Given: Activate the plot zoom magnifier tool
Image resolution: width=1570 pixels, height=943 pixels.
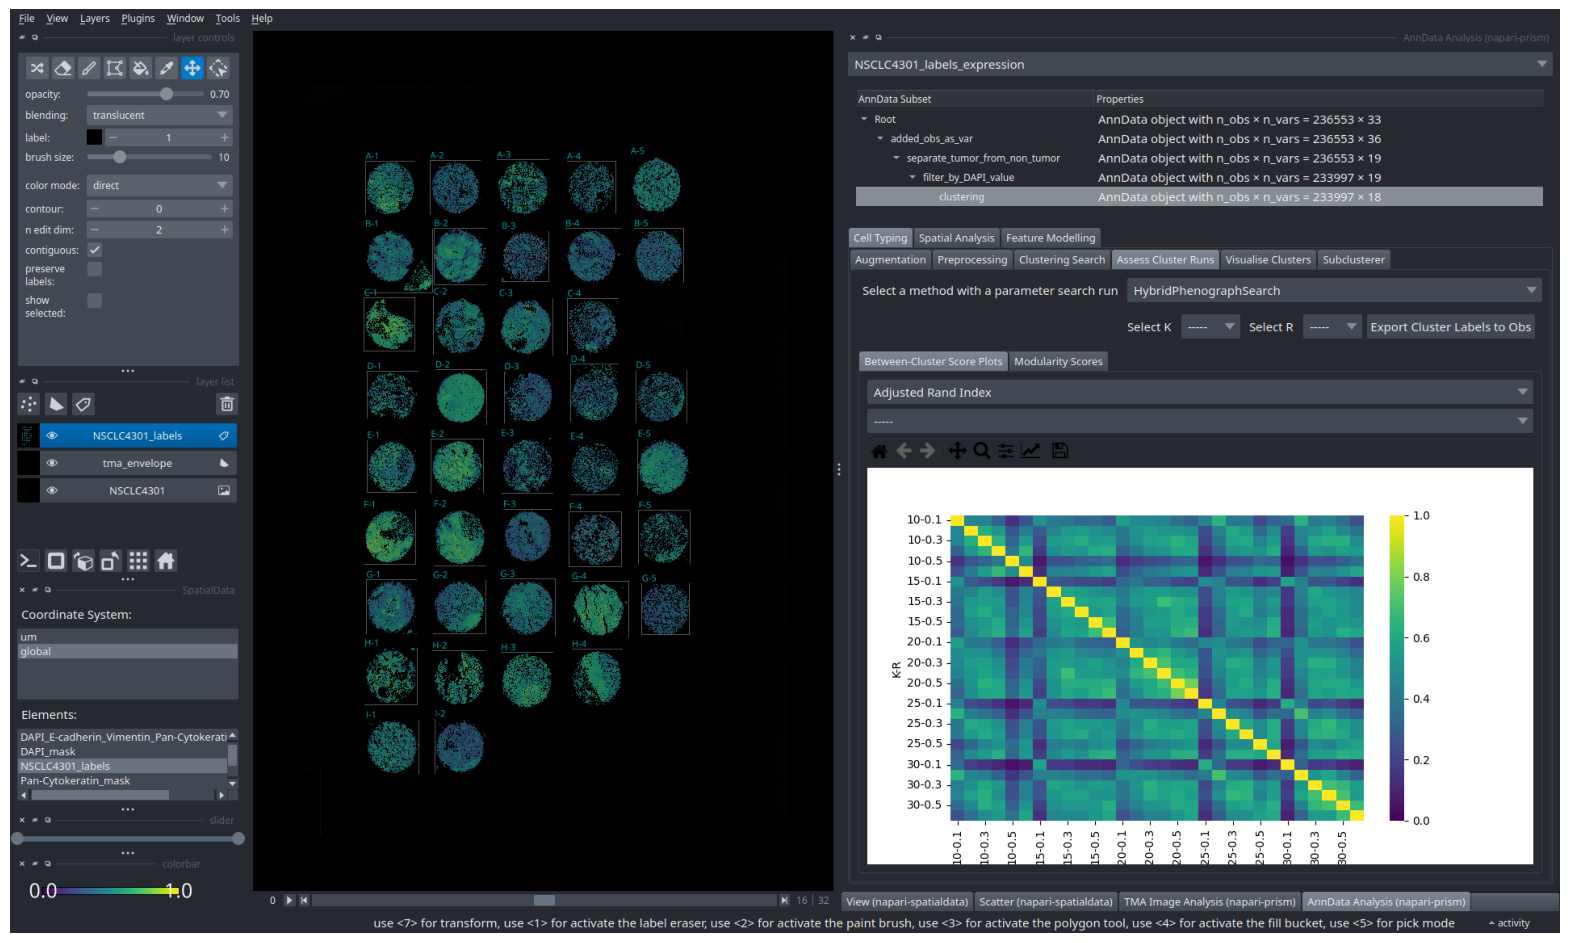Looking at the screenshot, I should [982, 451].
